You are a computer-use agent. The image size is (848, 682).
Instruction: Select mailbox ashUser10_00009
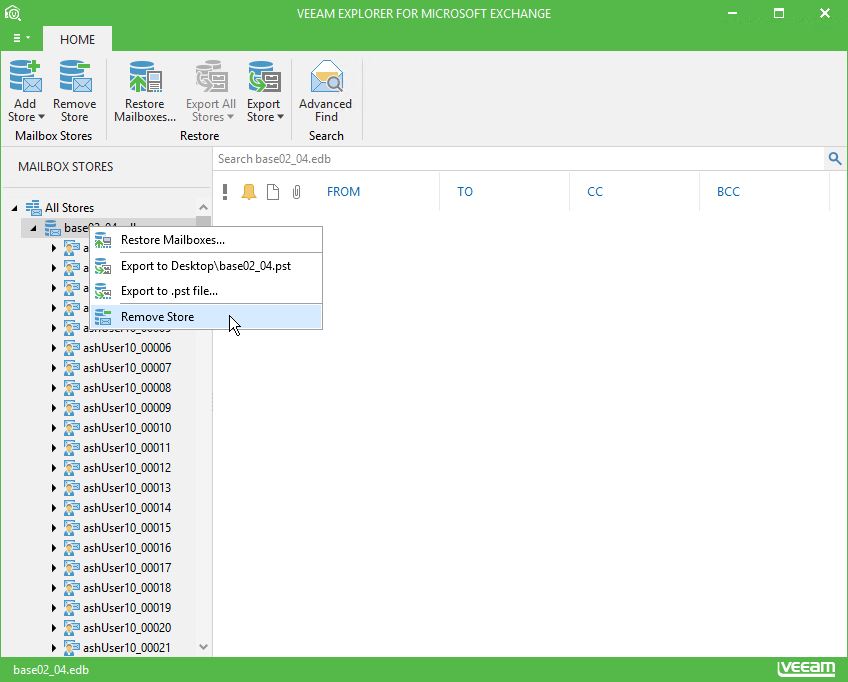click(127, 408)
